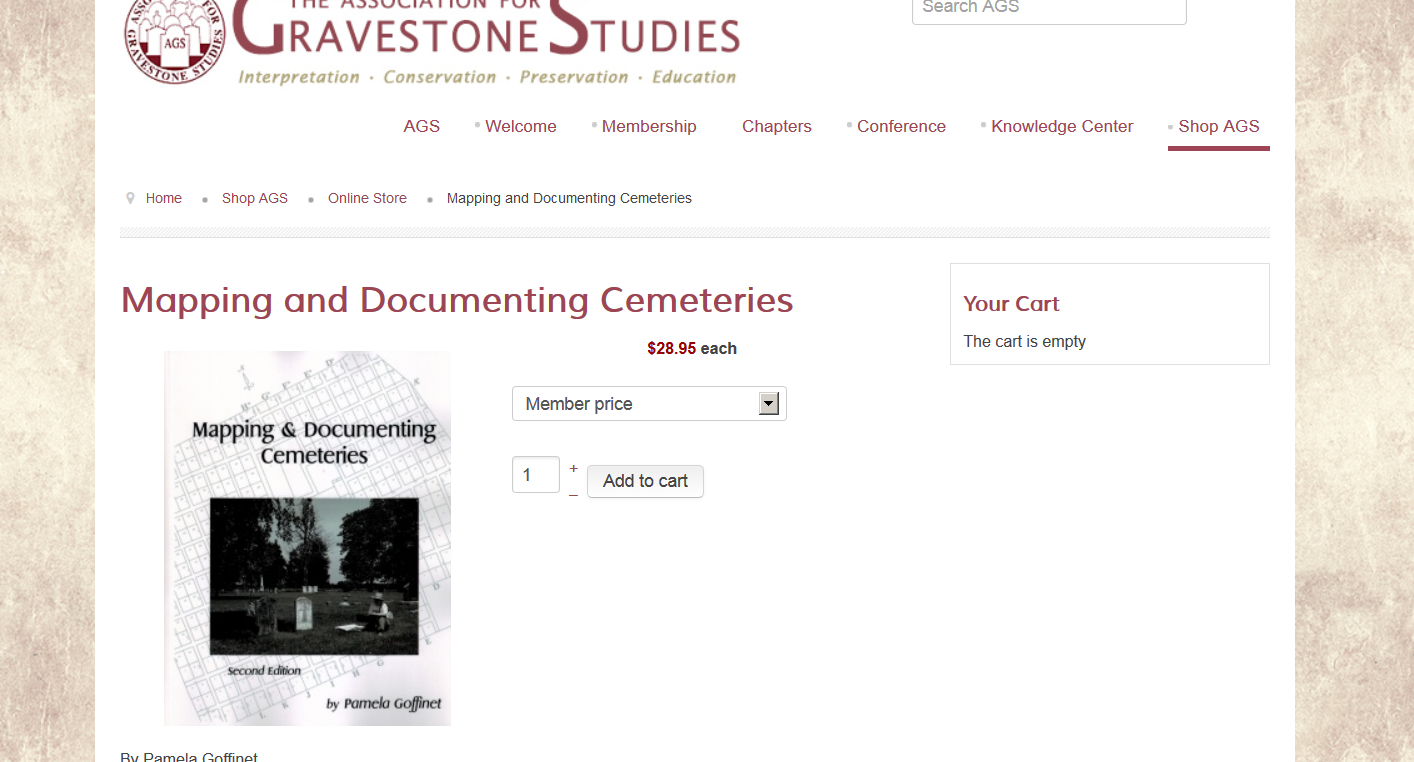
Task: Open the AGS menu item
Action: [x=422, y=126]
